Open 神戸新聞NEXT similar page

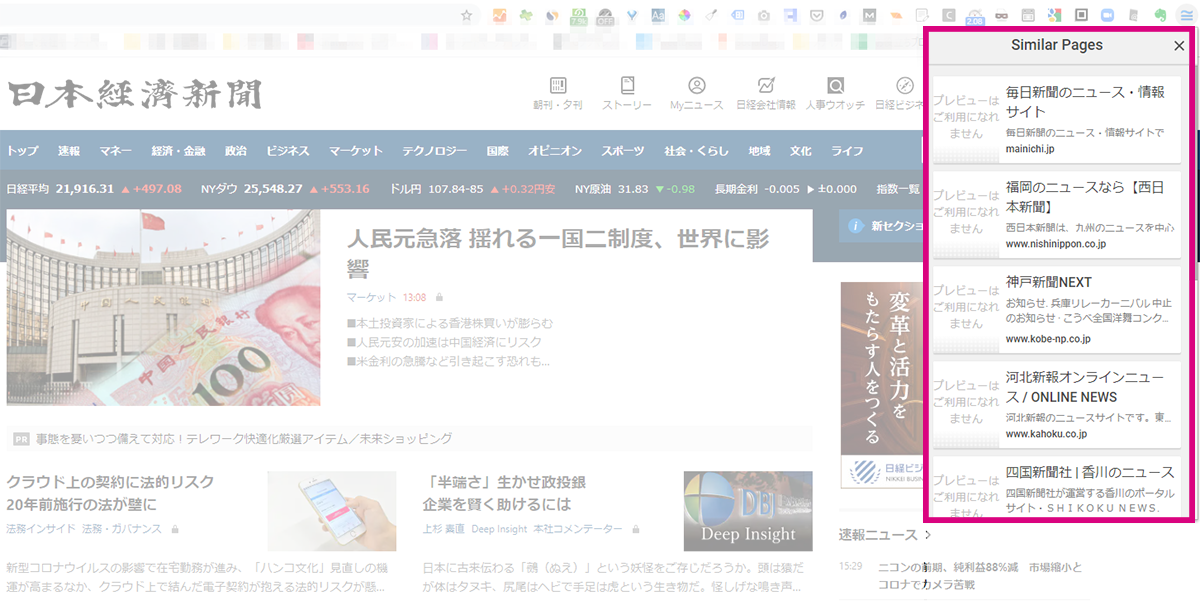click(1056, 308)
